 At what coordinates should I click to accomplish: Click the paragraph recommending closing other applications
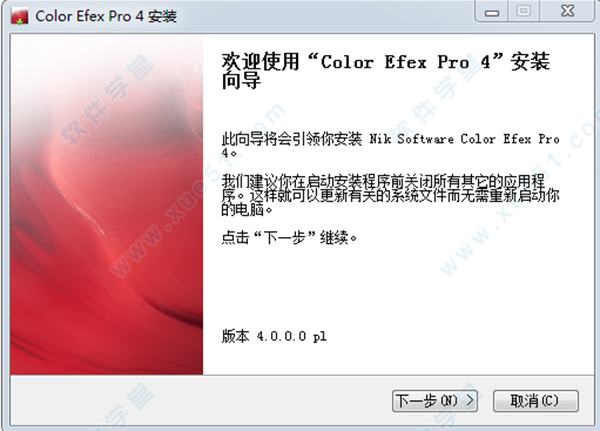pyautogui.click(x=390, y=195)
